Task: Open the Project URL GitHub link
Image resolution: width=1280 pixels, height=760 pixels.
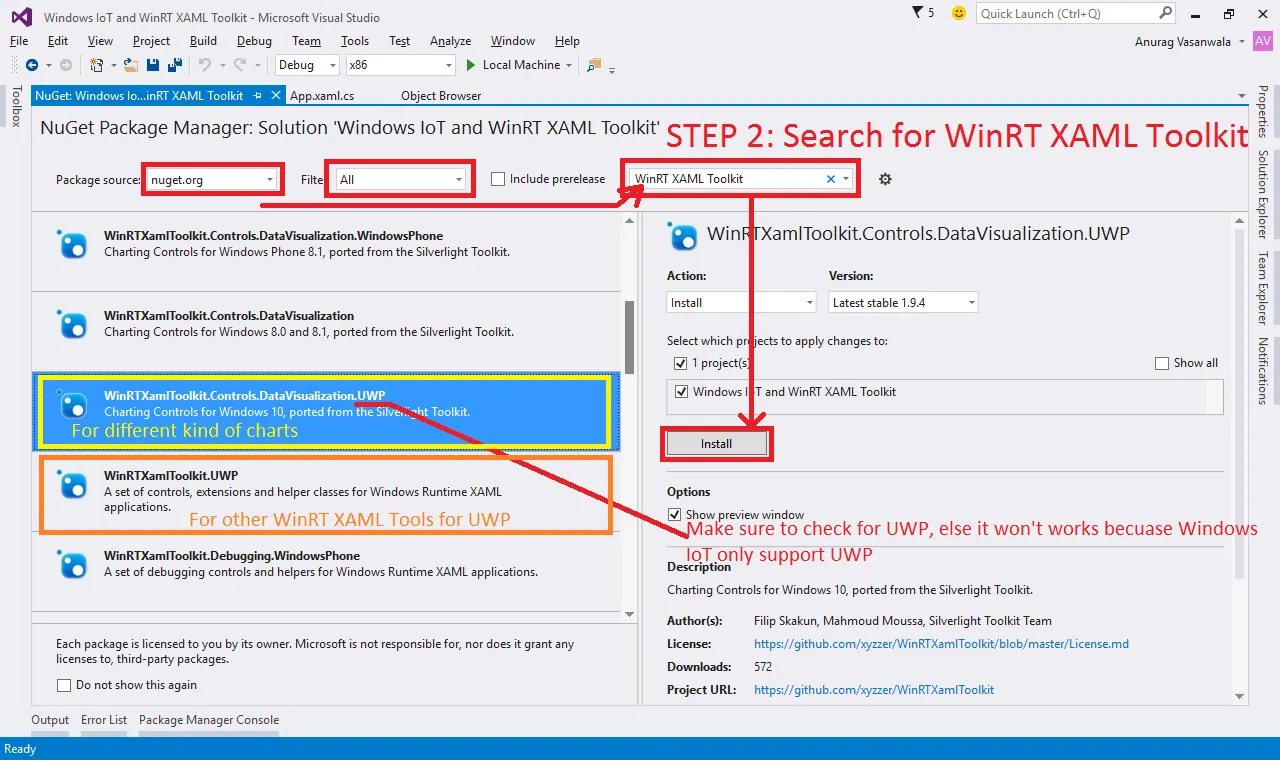Action: coord(874,690)
